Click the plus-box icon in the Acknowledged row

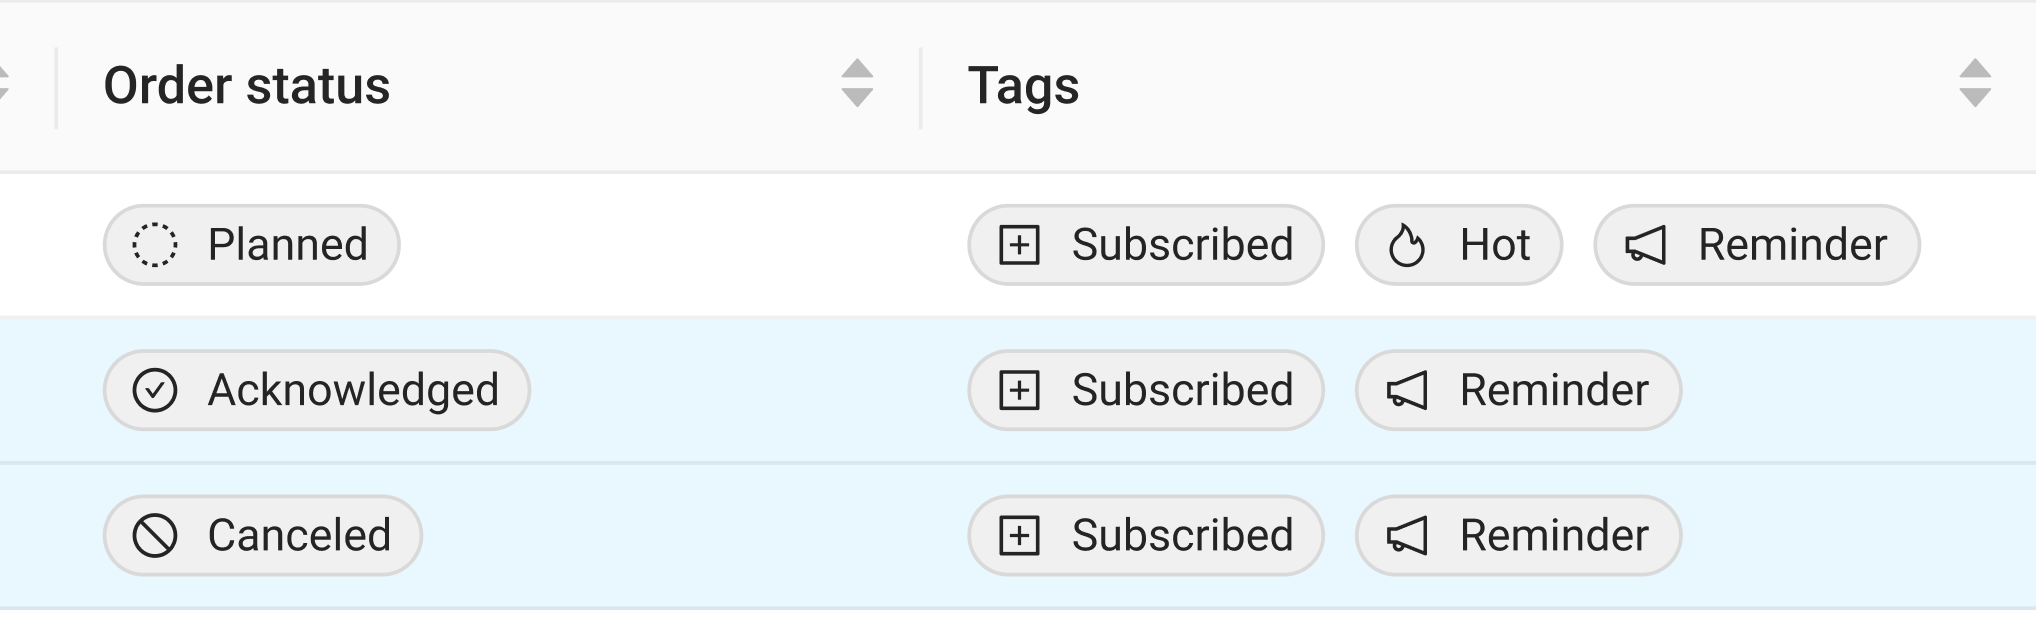[x=1020, y=390]
